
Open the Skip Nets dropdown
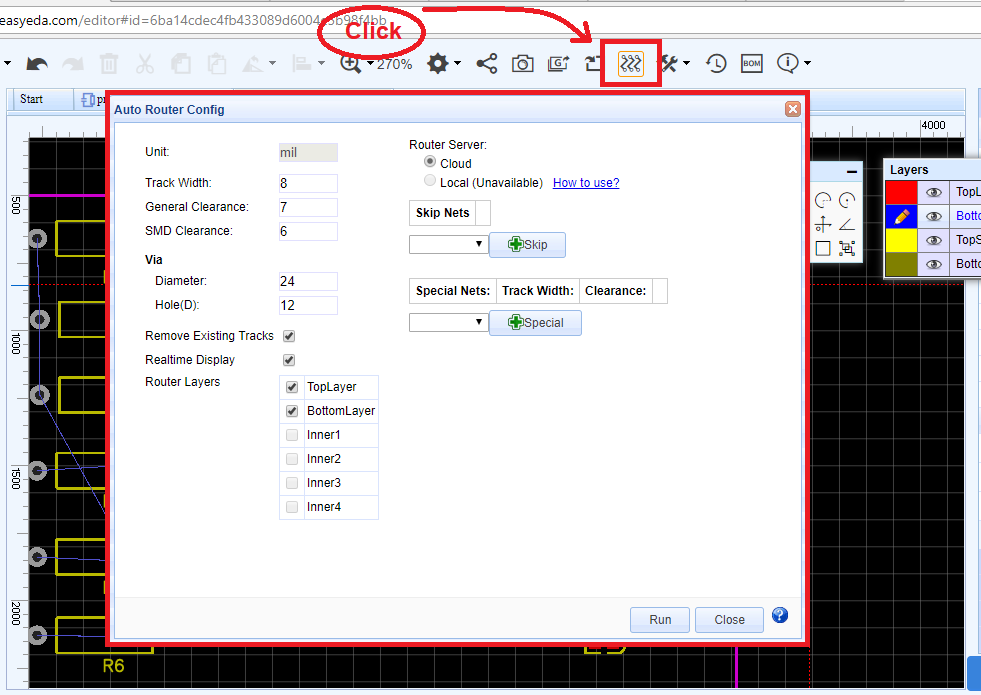point(448,244)
